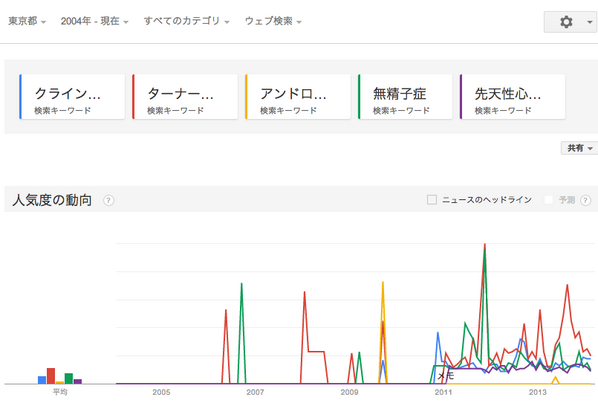Enable the ニュースのヘッドライン checkbox
598x403 pixels.
pyautogui.click(x=432, y=200)
